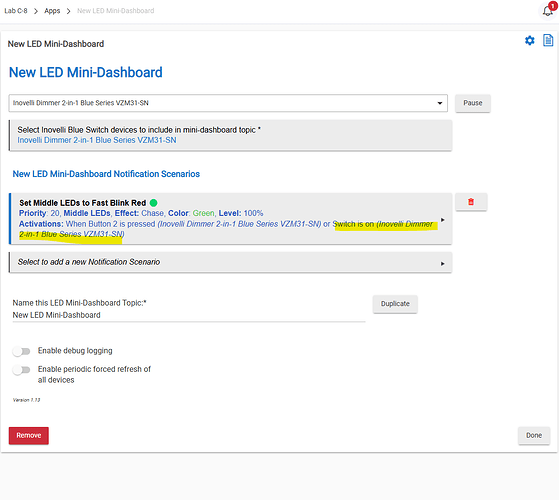Click Set Middle LEDs to Fast Blink Red title
This screenshot has height=500, width=559.
pyautogui.click(x=83, y=203)
